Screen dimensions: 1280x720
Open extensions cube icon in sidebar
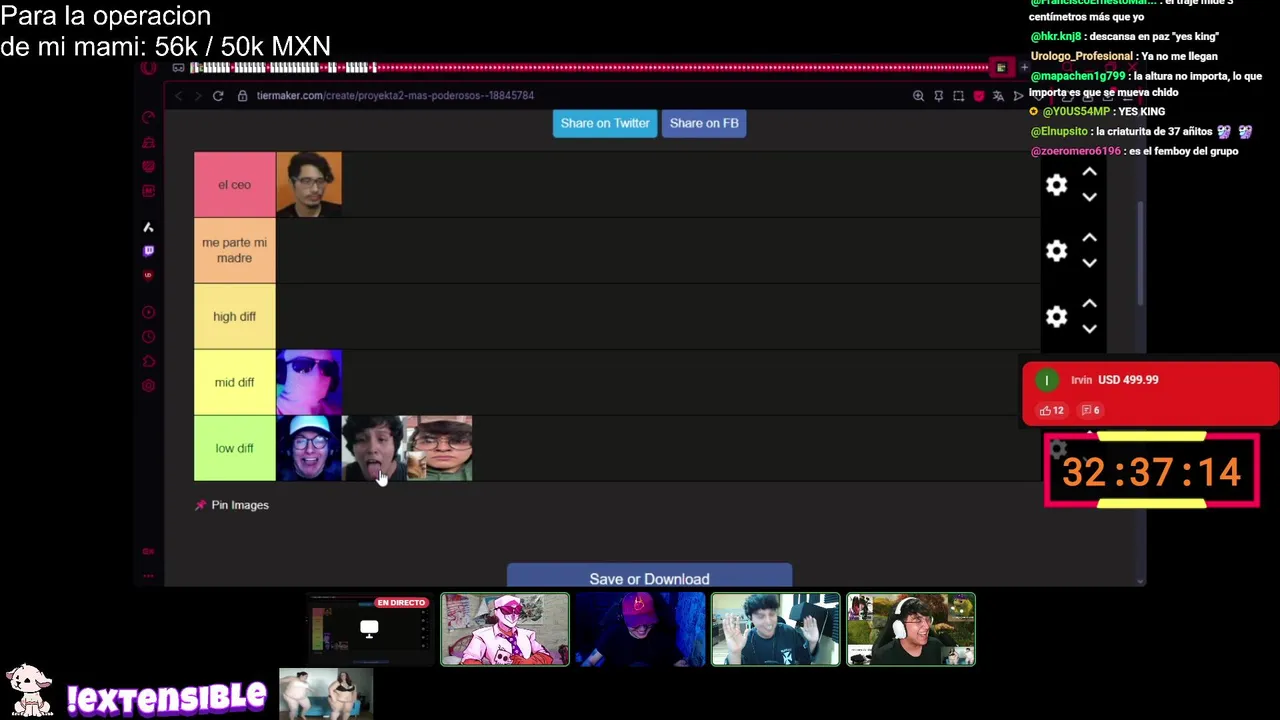point(148,361)
